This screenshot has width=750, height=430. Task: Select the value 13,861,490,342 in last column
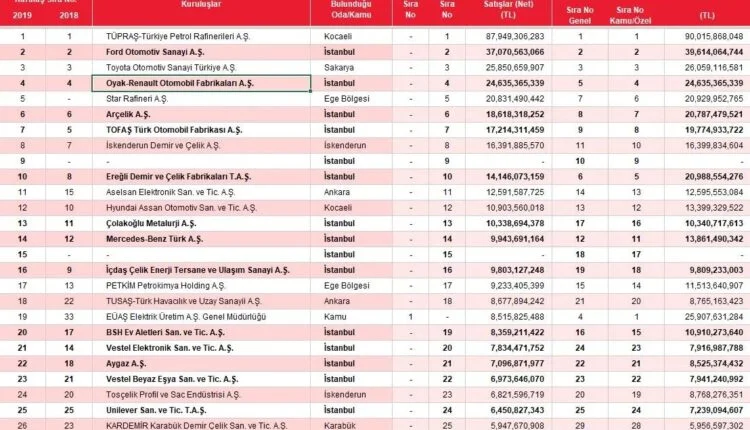(714, 239)
